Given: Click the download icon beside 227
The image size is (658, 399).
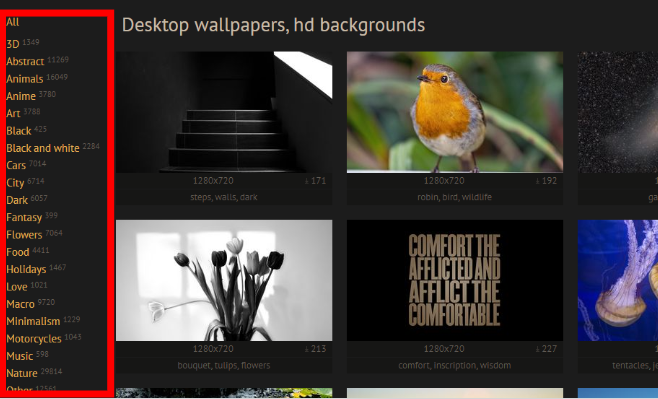Looking at the screenshot, I should pos(538,349).
